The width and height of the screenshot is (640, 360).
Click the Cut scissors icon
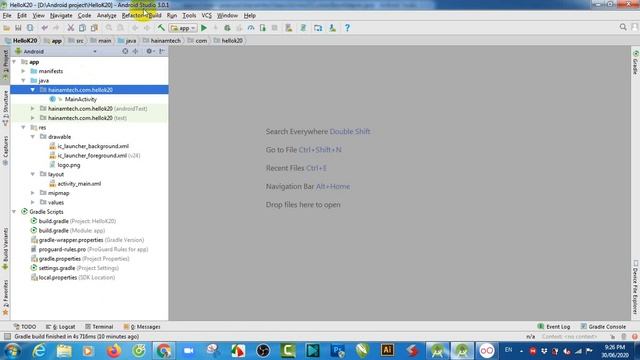(71, 28)
